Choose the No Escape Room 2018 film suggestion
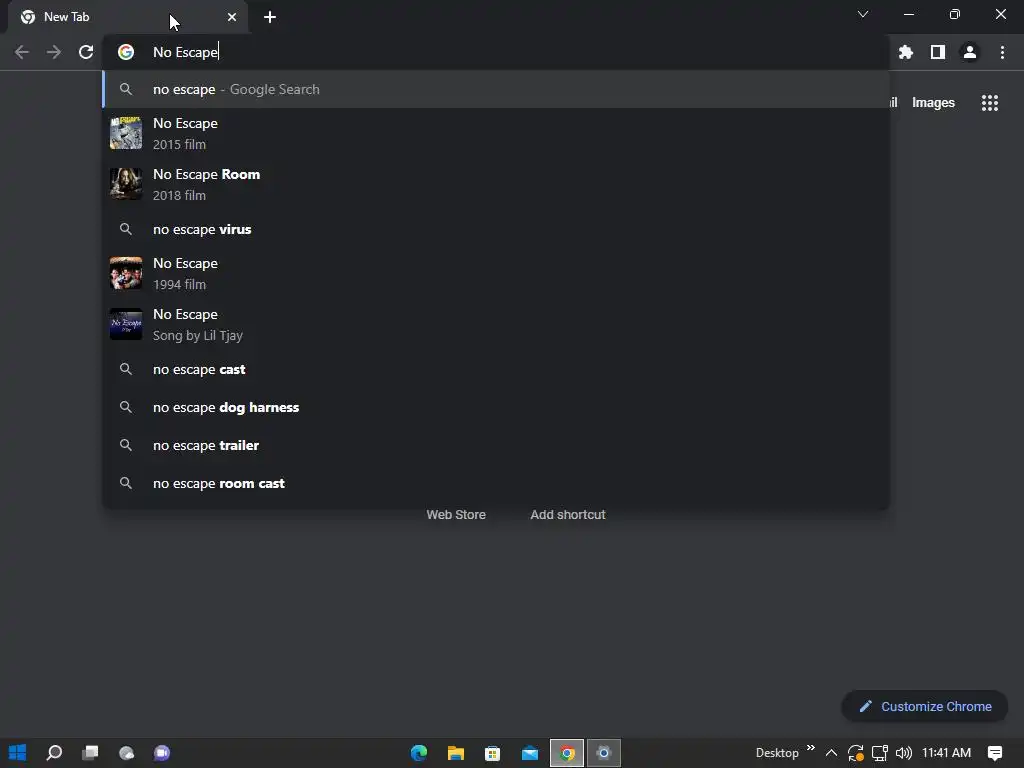This screenshot has width=1024, height=768. pos(496,184)
